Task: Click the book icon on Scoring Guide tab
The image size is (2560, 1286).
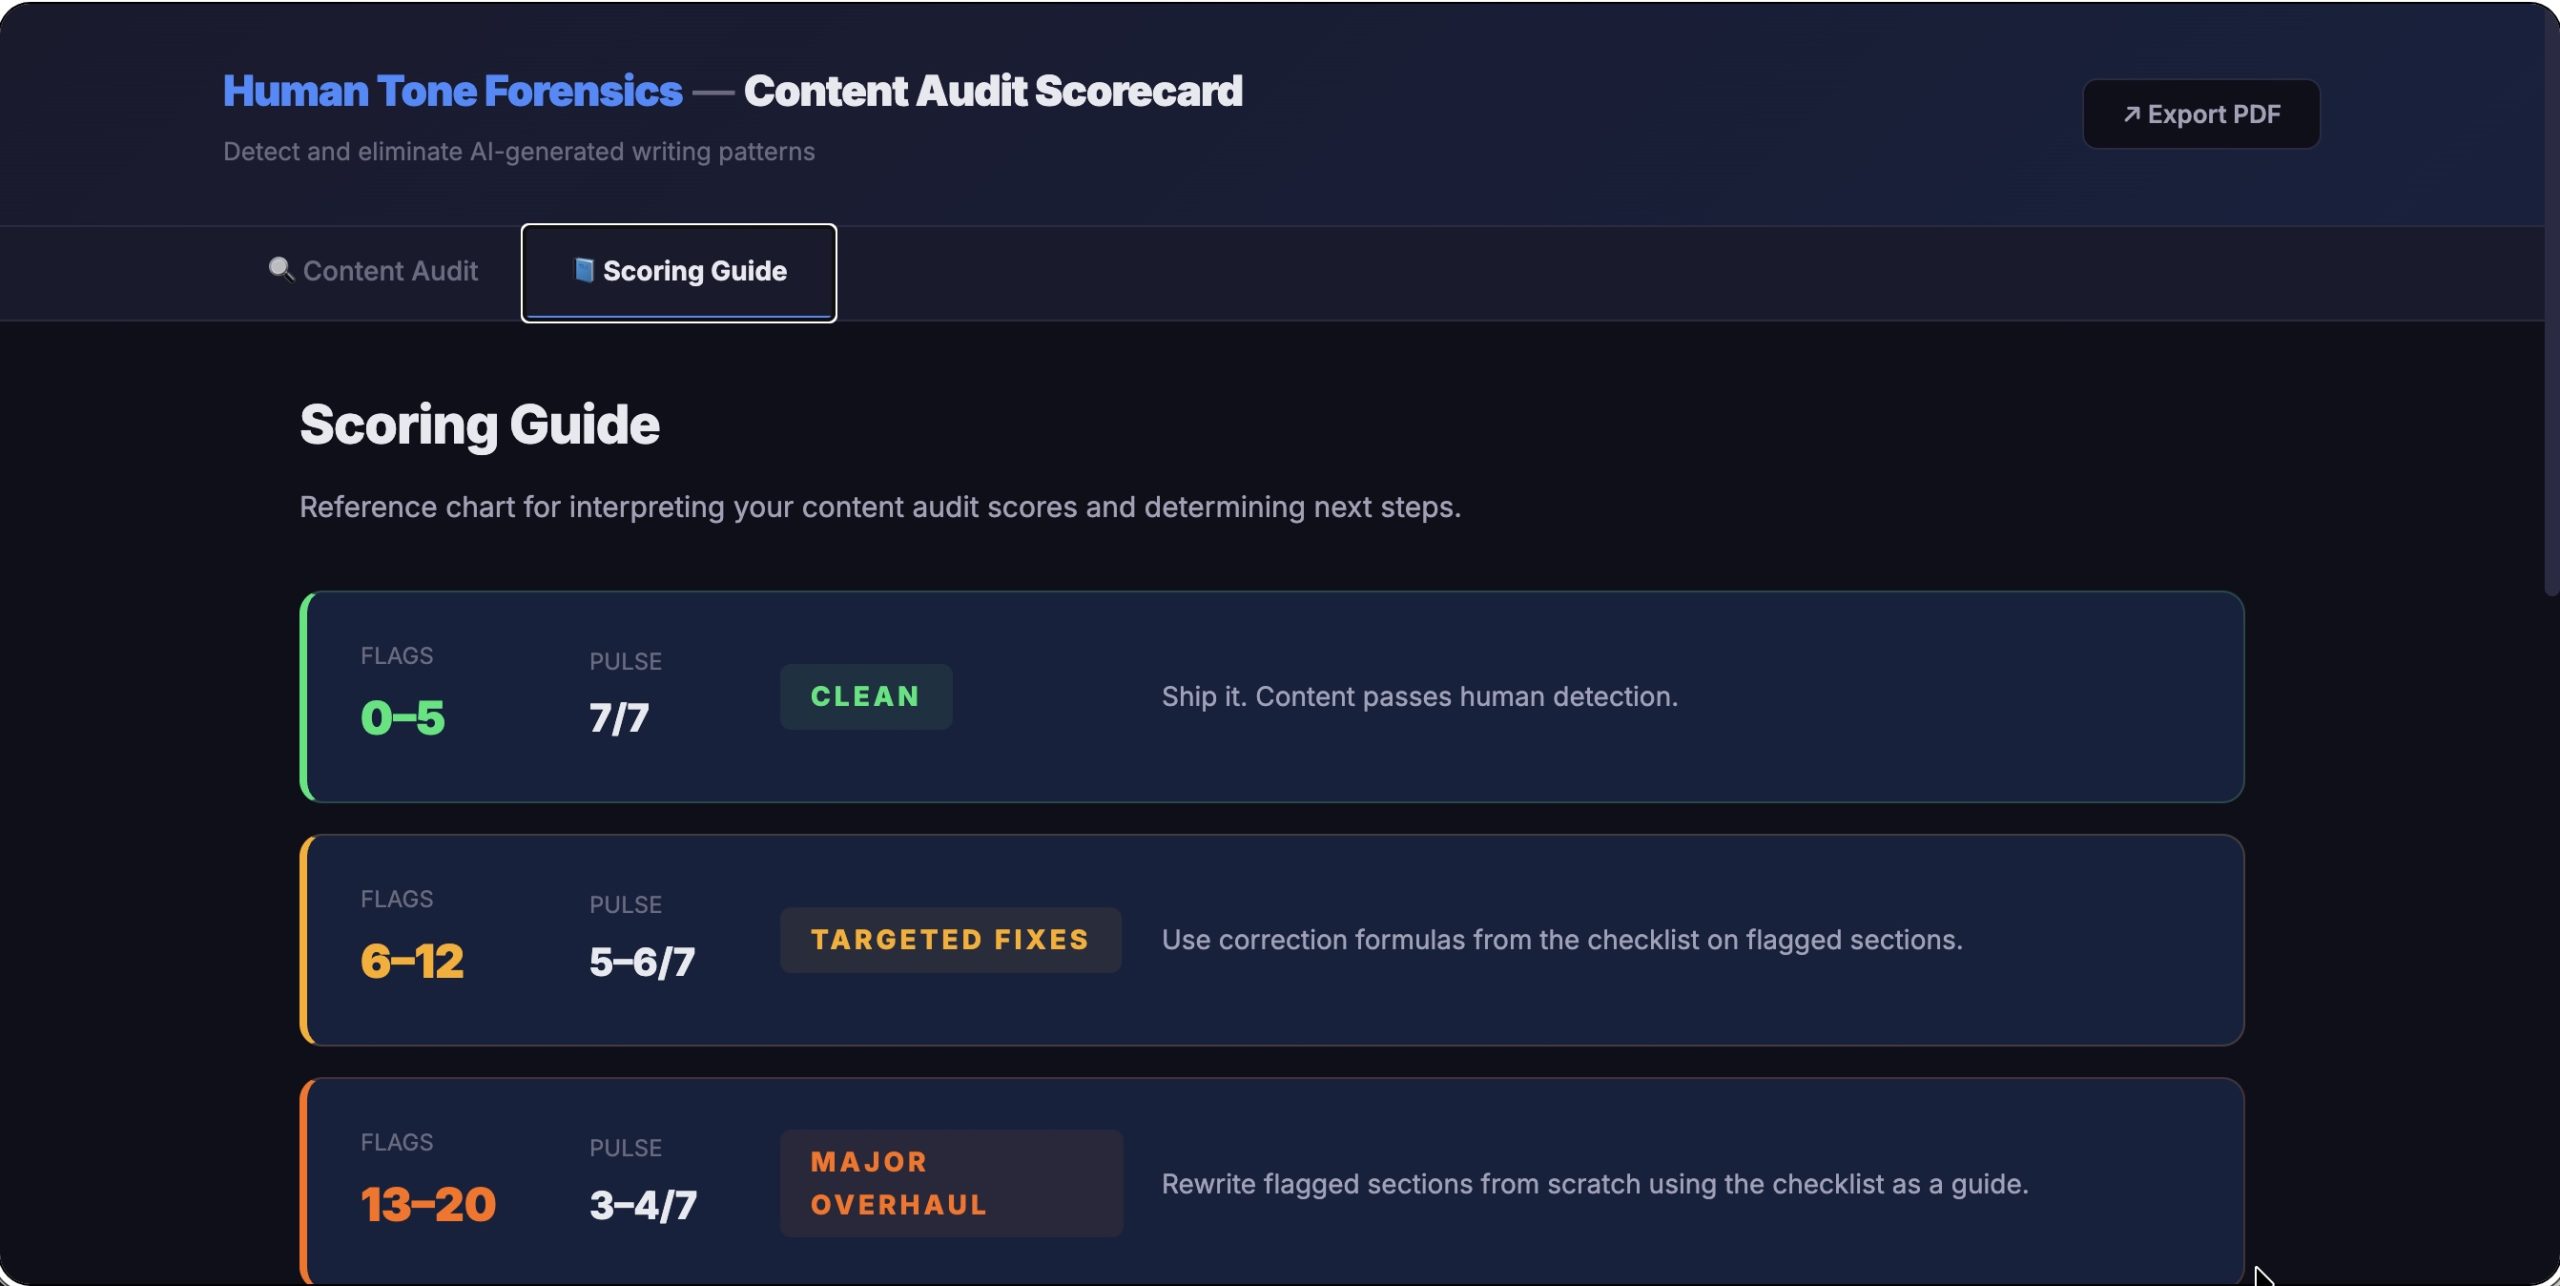Action: point(584,270)
